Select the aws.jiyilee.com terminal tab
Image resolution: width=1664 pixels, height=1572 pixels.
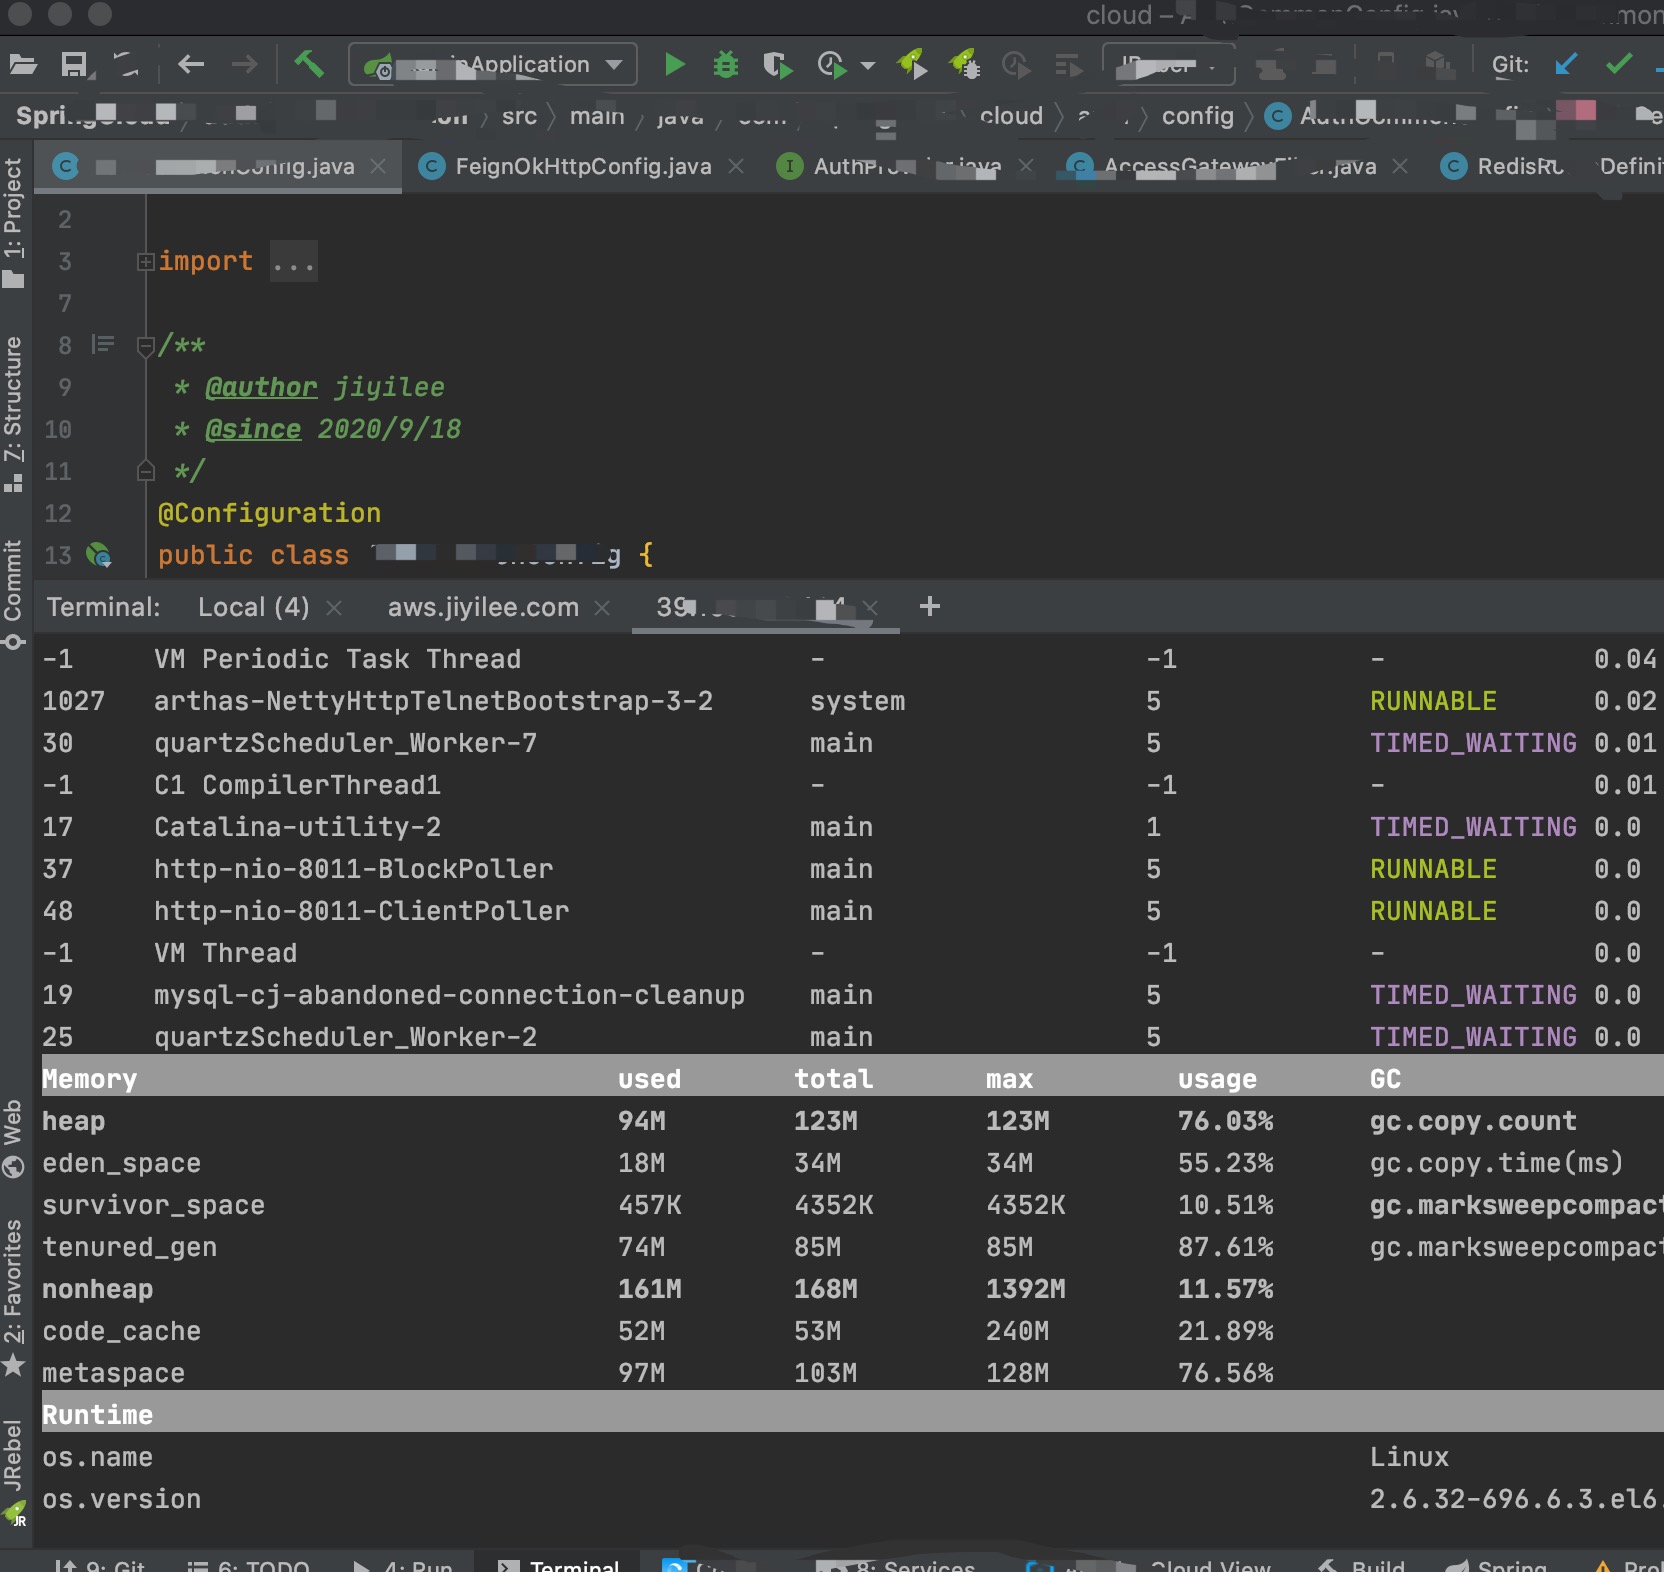tap(483, 607)
